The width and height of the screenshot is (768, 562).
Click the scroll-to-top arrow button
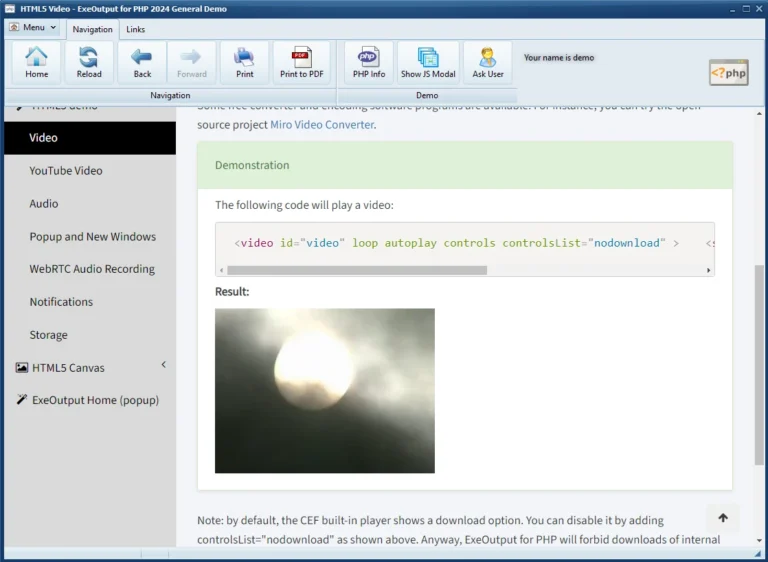pos(723,518)
